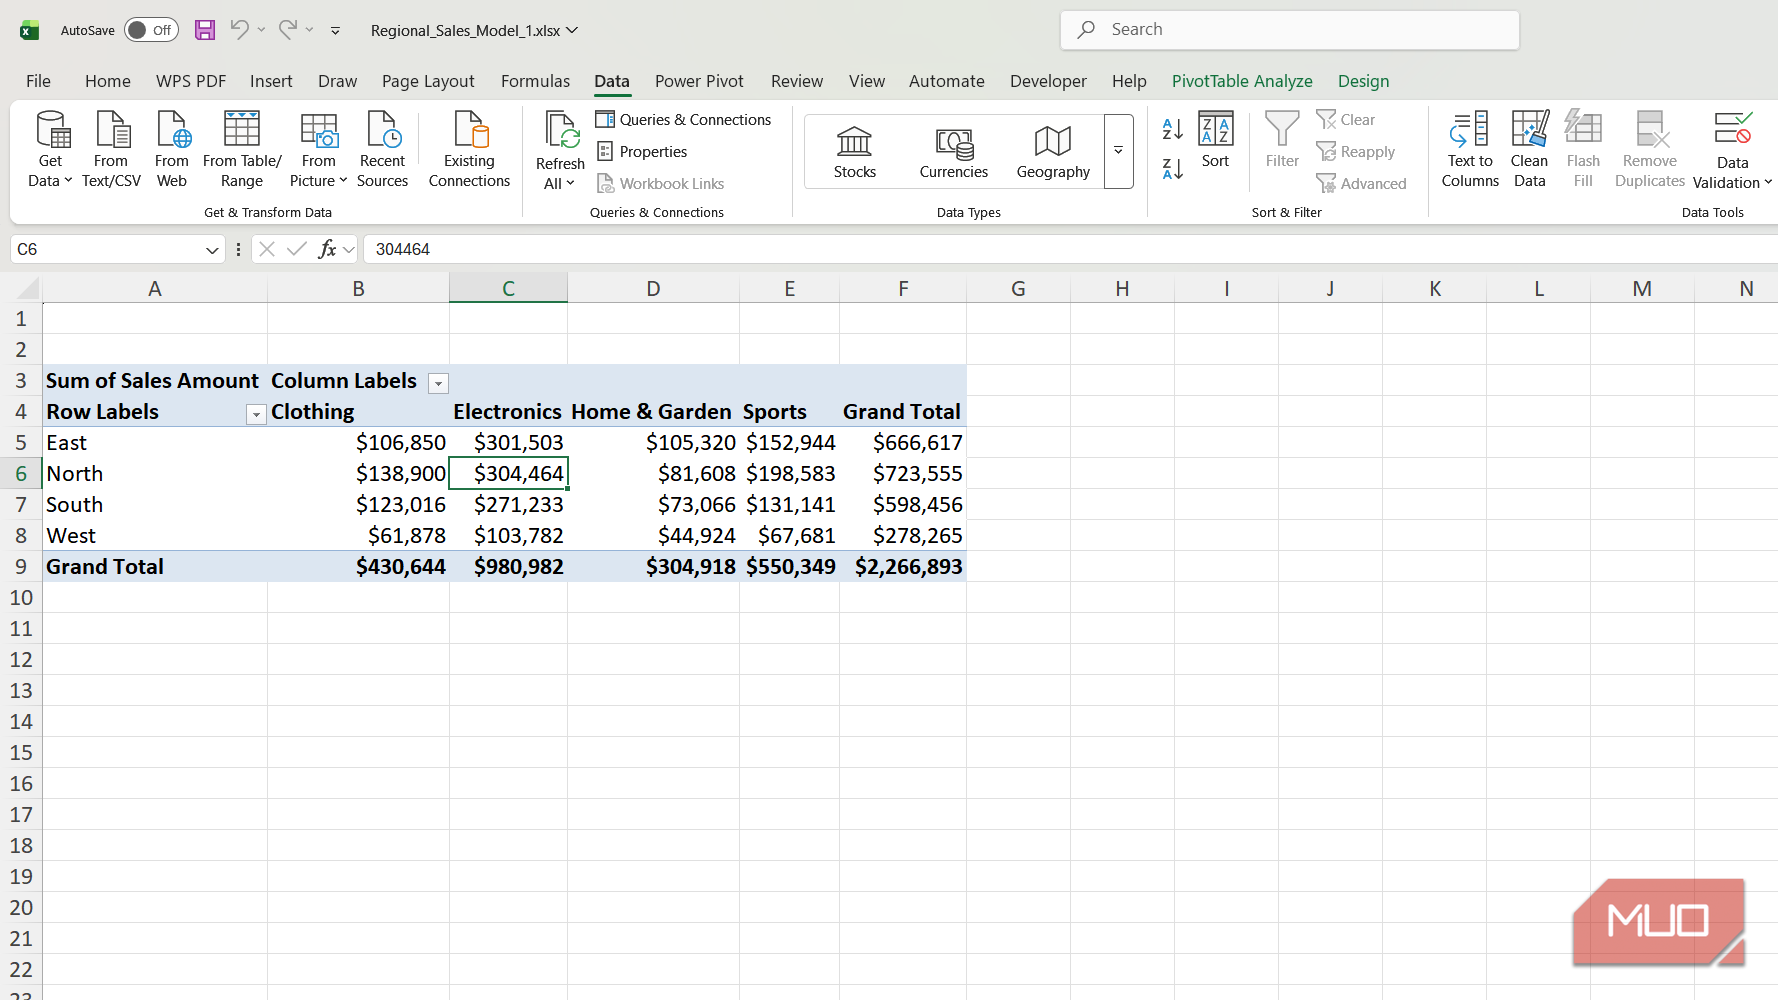Sort A to Z ascending
Viewport: 1778px width, 1000px height.
pos(1173,129)
